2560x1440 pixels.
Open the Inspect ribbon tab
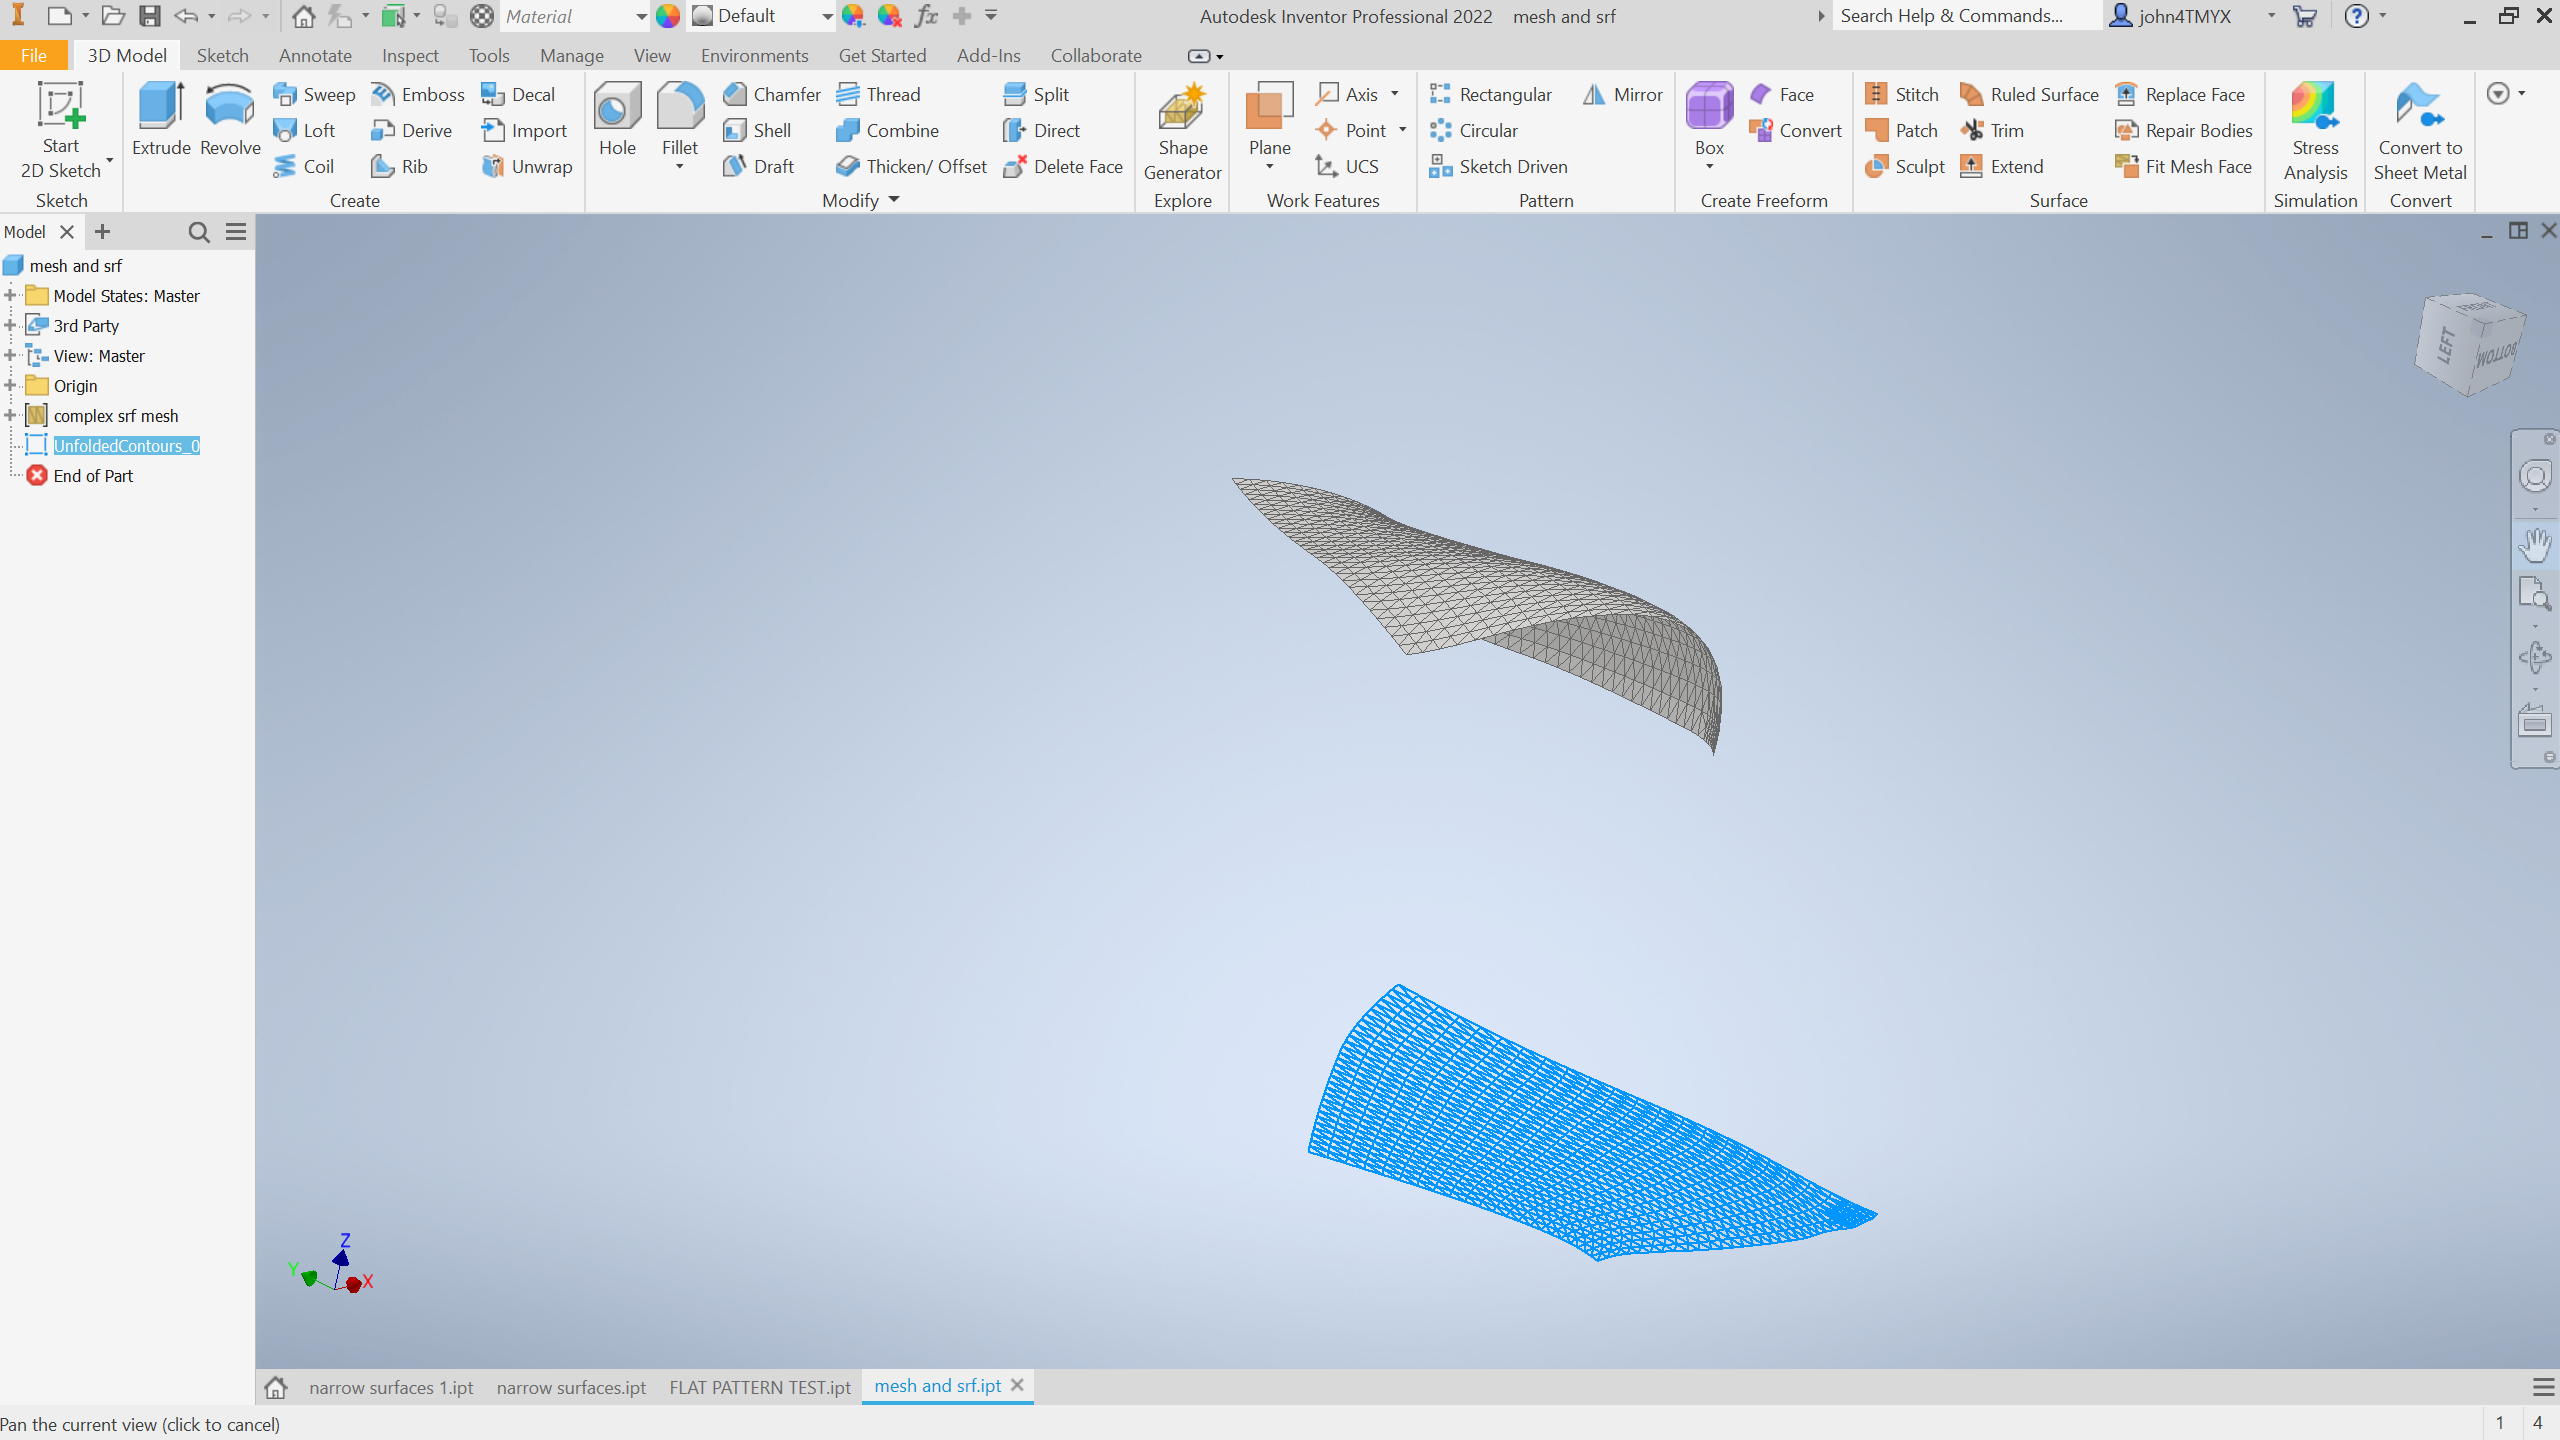410,56
